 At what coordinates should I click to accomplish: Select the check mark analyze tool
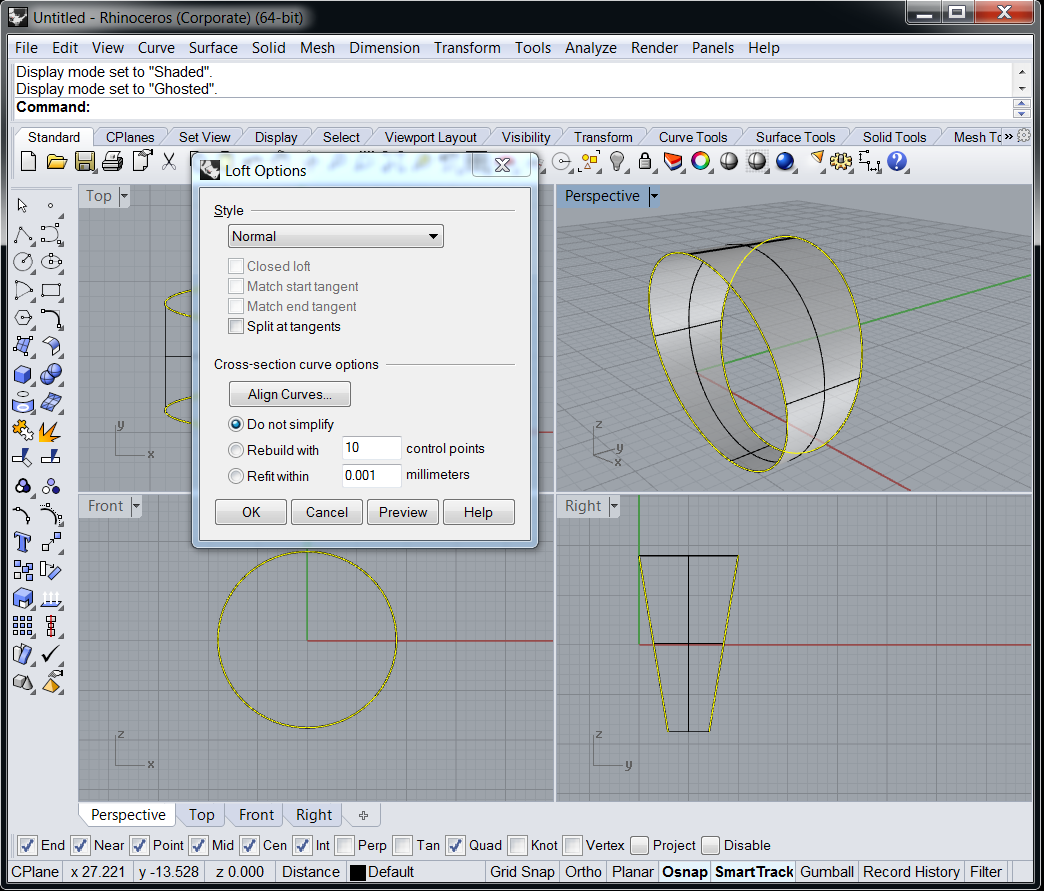[51, 654]
